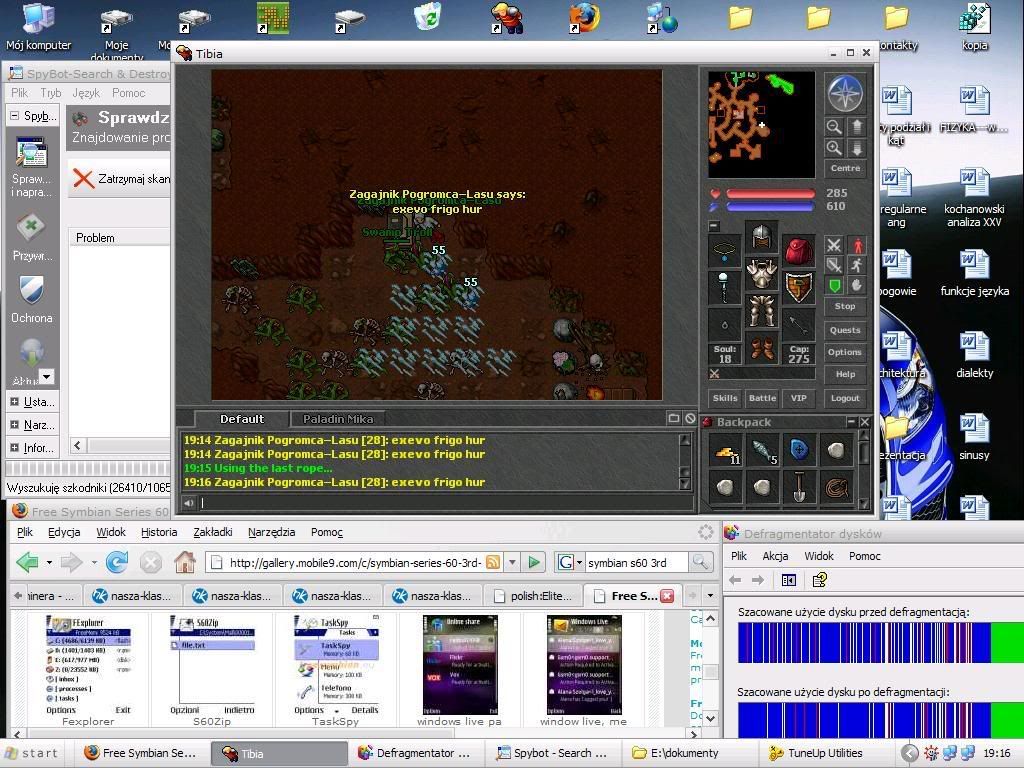
Task: Enable defensive green shield mode in Tibia
Action: click(834, 285)
